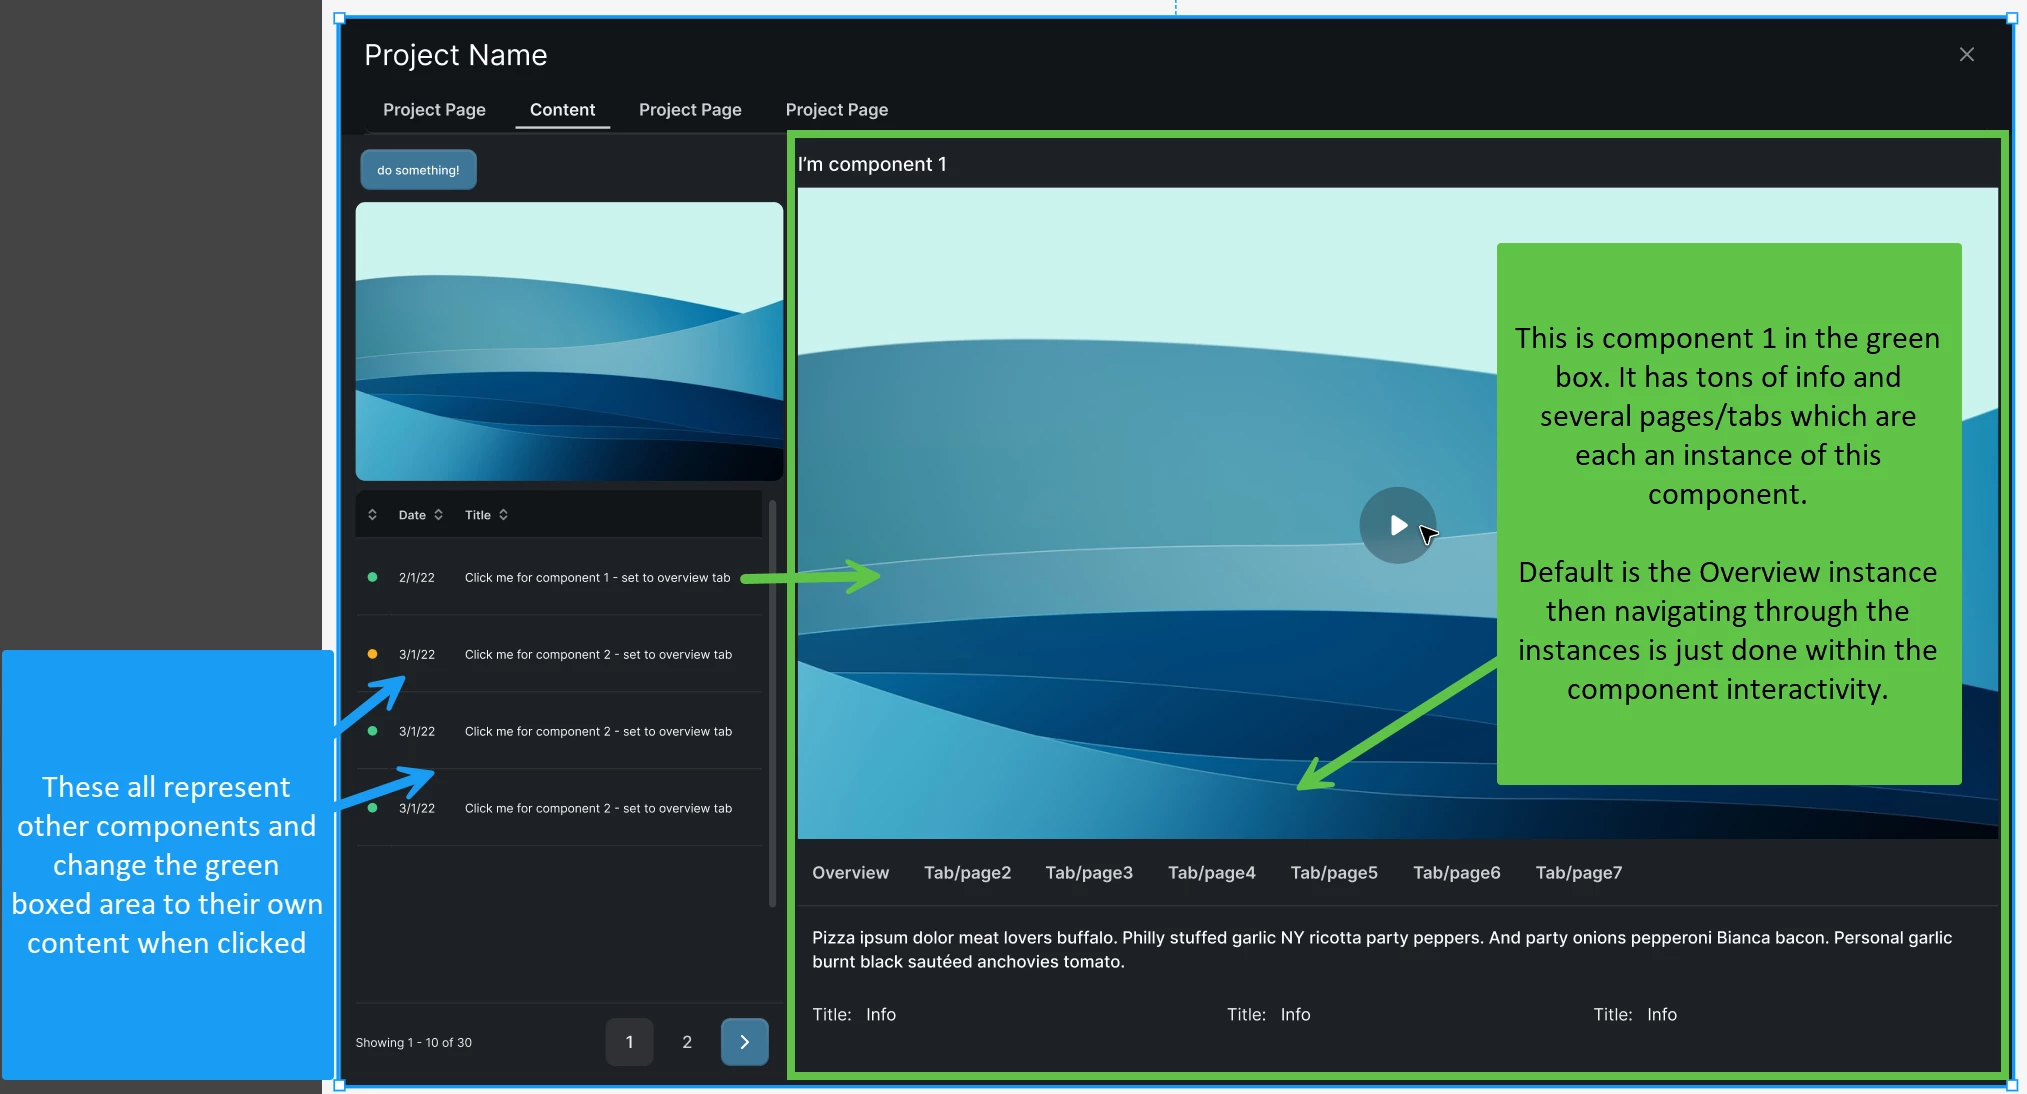The height and width of the screenshot is (1094, 2027).
Task: Sort table by Title column arrows
Action: pos(503,515)
